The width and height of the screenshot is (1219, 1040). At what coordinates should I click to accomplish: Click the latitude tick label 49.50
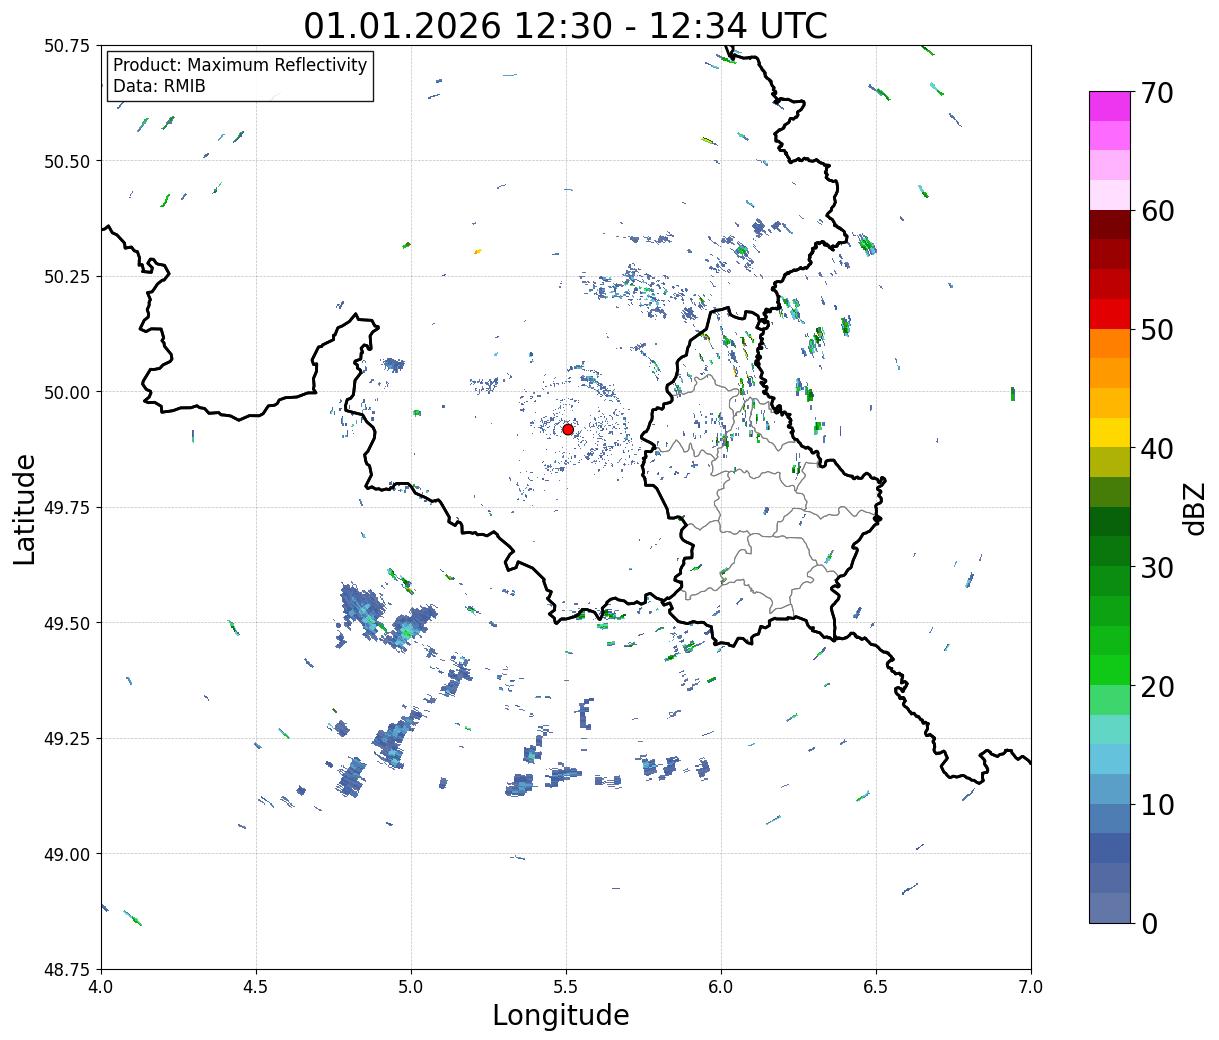[x=67, y=623]
